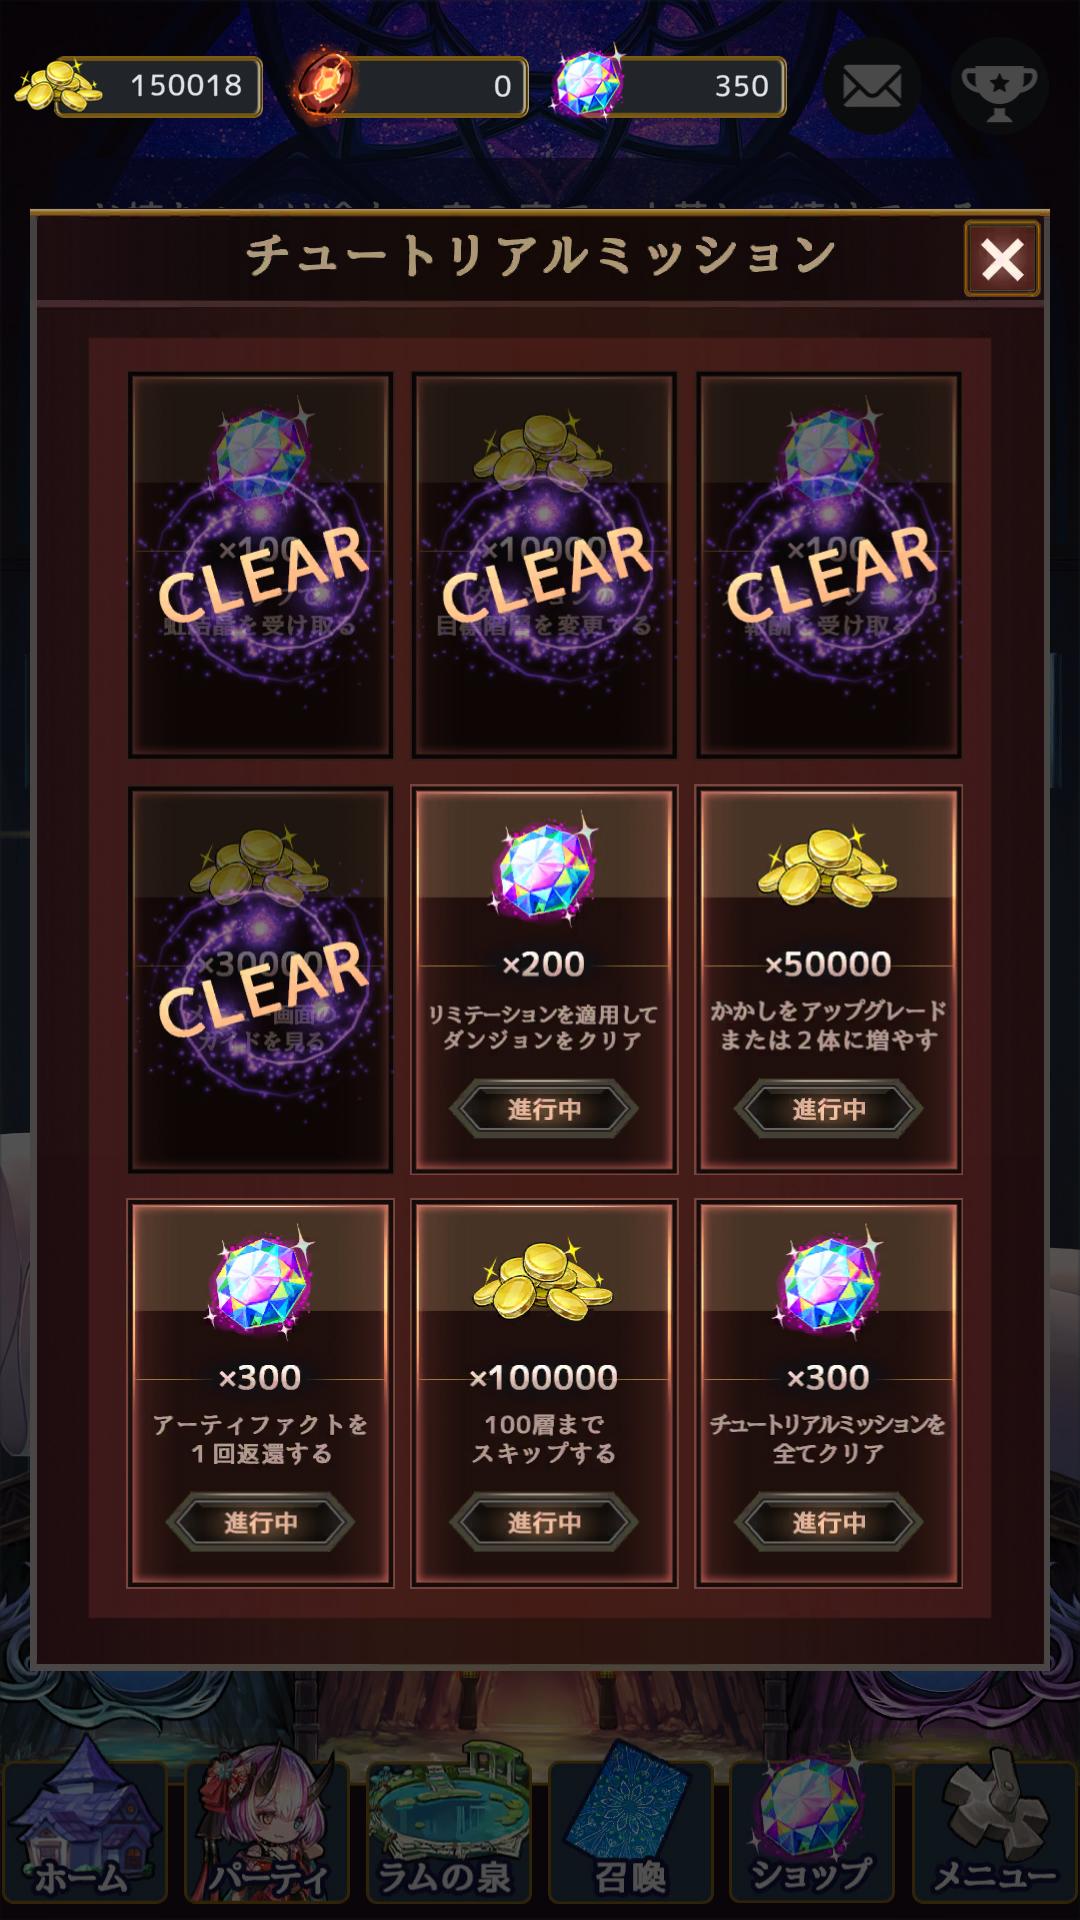Tap the rainbow gem currency icon

(588, 83)
